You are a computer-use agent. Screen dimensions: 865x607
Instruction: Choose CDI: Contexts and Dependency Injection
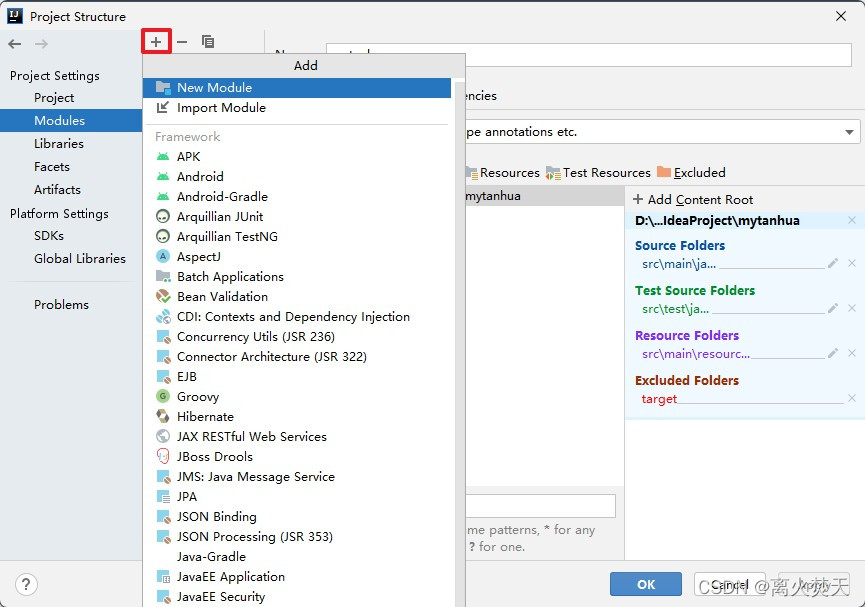297,317
